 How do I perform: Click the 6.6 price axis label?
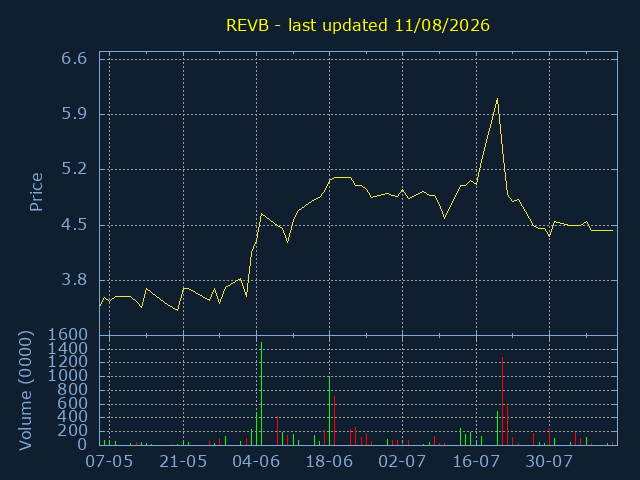point(74,59)
